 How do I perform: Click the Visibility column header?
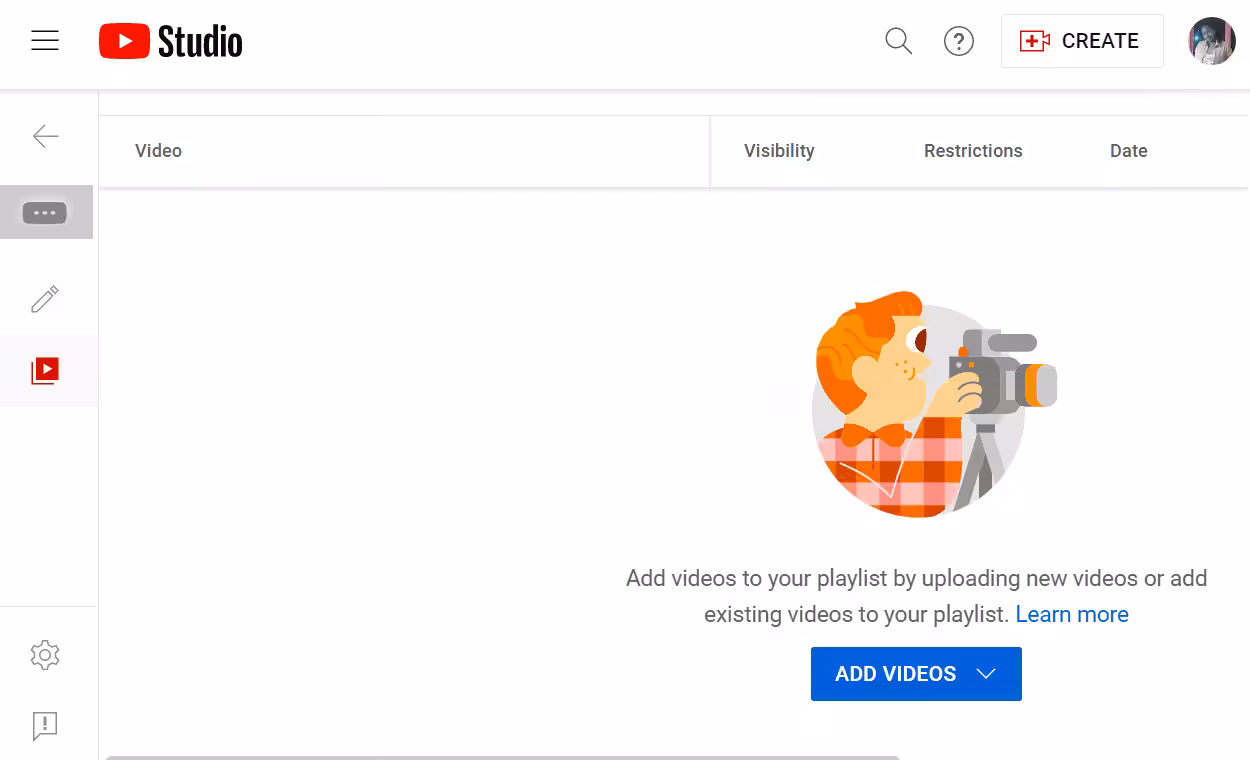(x=779, y=151)
